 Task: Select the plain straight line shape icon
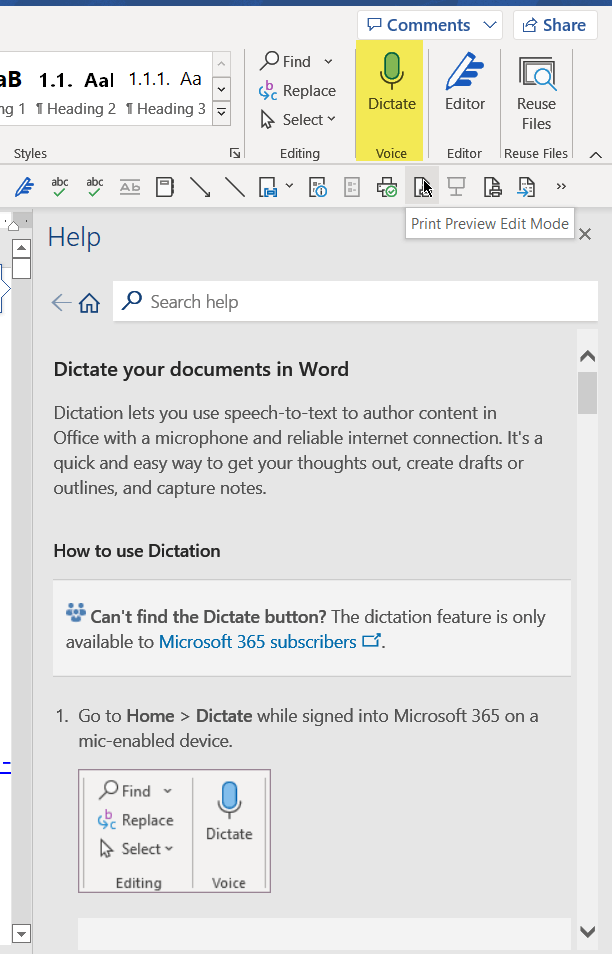(234, 187)
